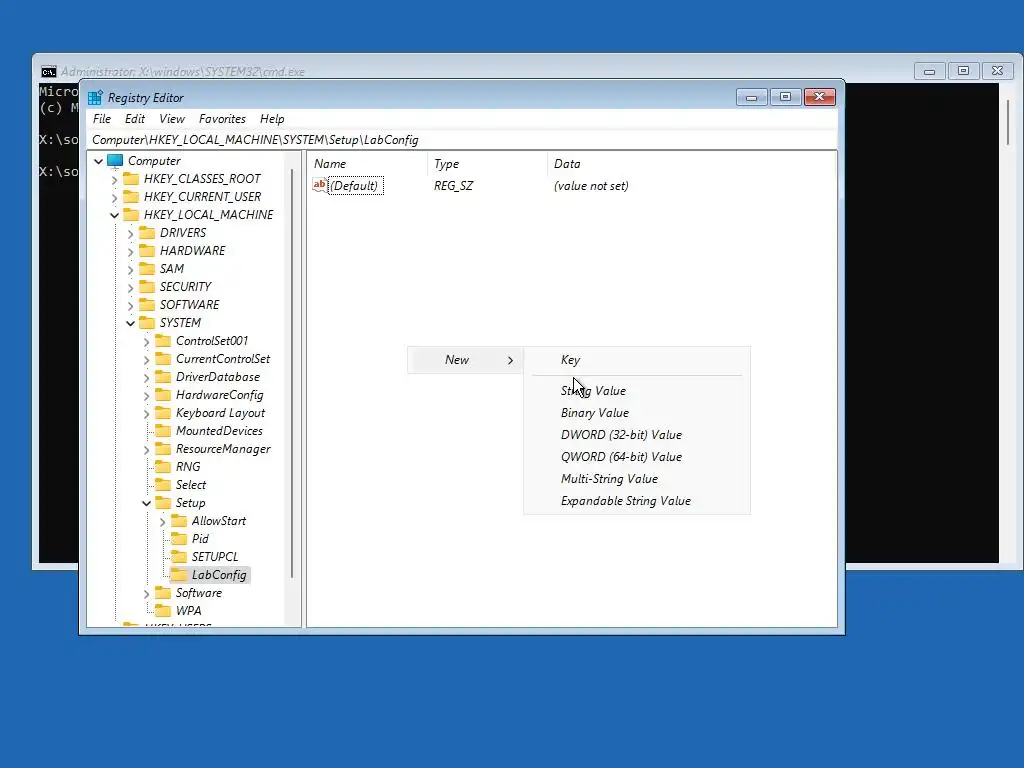Click the (Default) value string icon
Image resolution: width=1024 pixels, height=768 pixels.
click(x=319, y=185)
